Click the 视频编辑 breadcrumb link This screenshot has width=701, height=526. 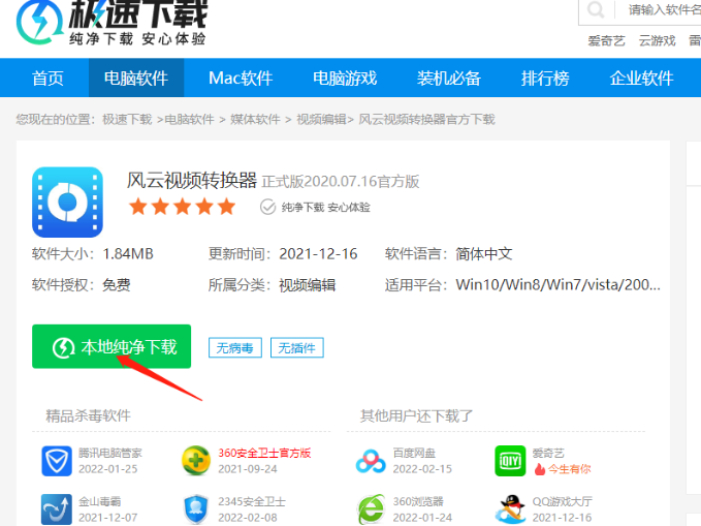coord(321,119)
